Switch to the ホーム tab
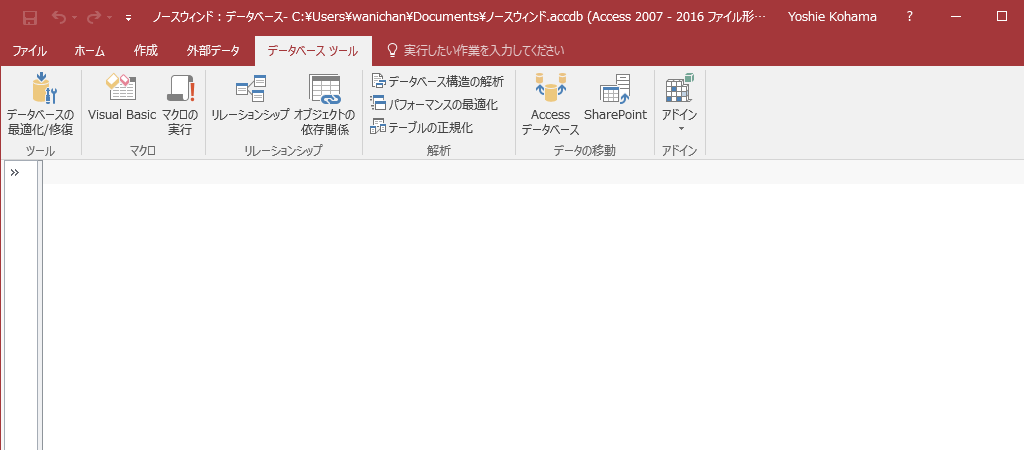The height and width of the screenshot is (450, 1024). (x=89, y=50)
